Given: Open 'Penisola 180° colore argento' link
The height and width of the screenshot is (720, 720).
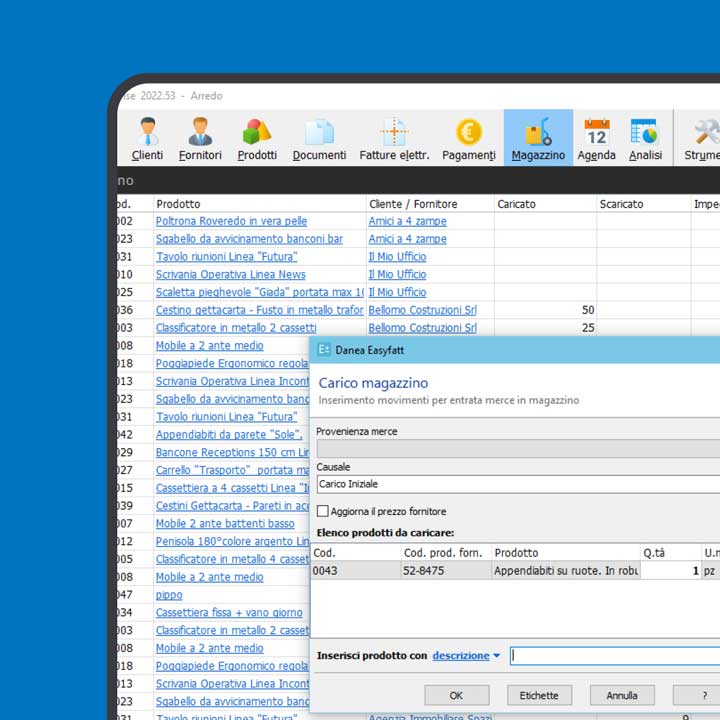Looking at the screenshot, I should coord(232,541).
